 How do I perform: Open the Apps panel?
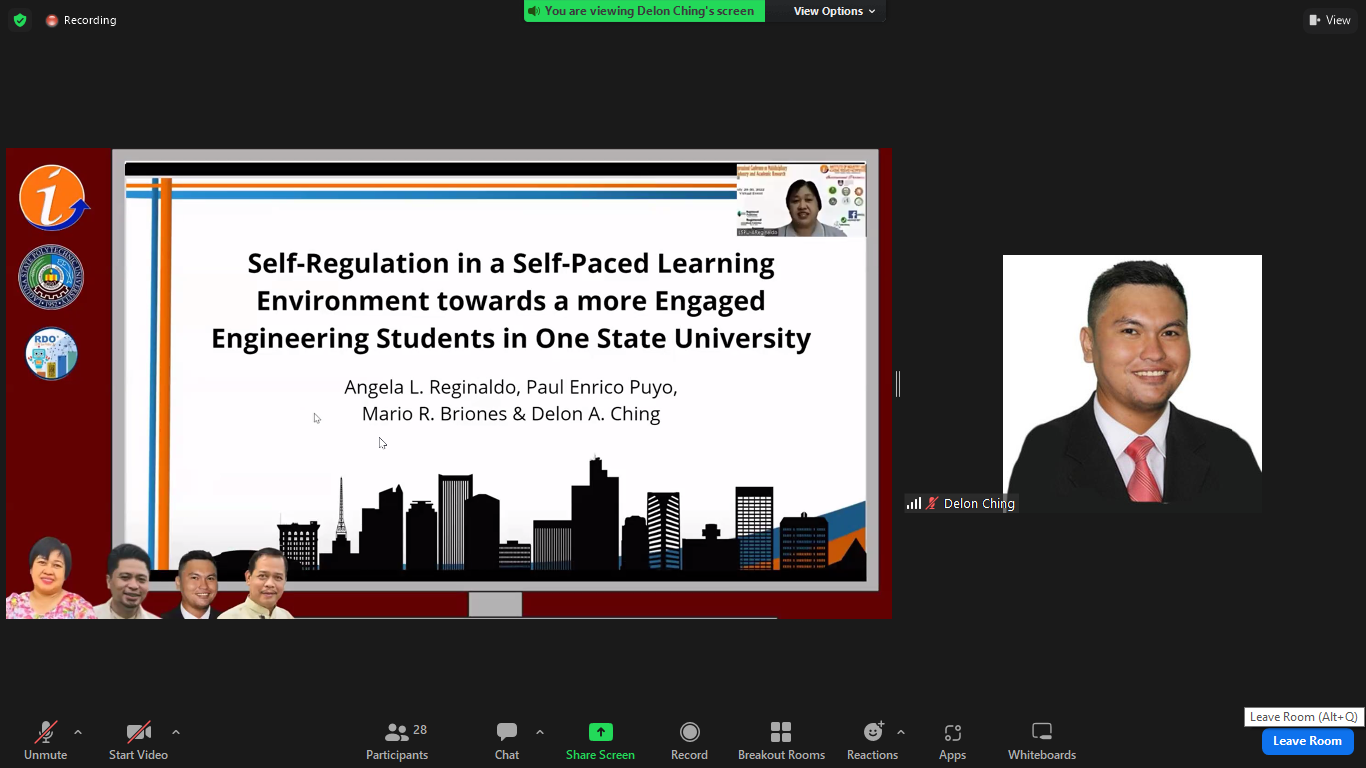pos(952,741)
